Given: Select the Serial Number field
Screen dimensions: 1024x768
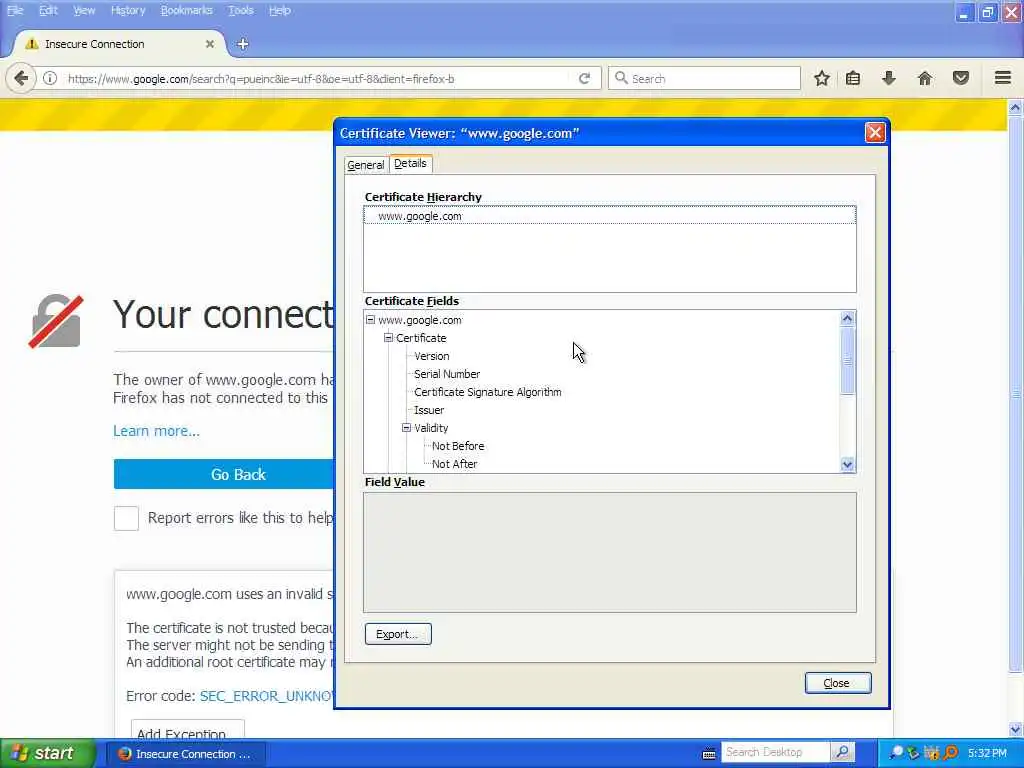Looking at the screenshot, I should [x=447, y=374].
